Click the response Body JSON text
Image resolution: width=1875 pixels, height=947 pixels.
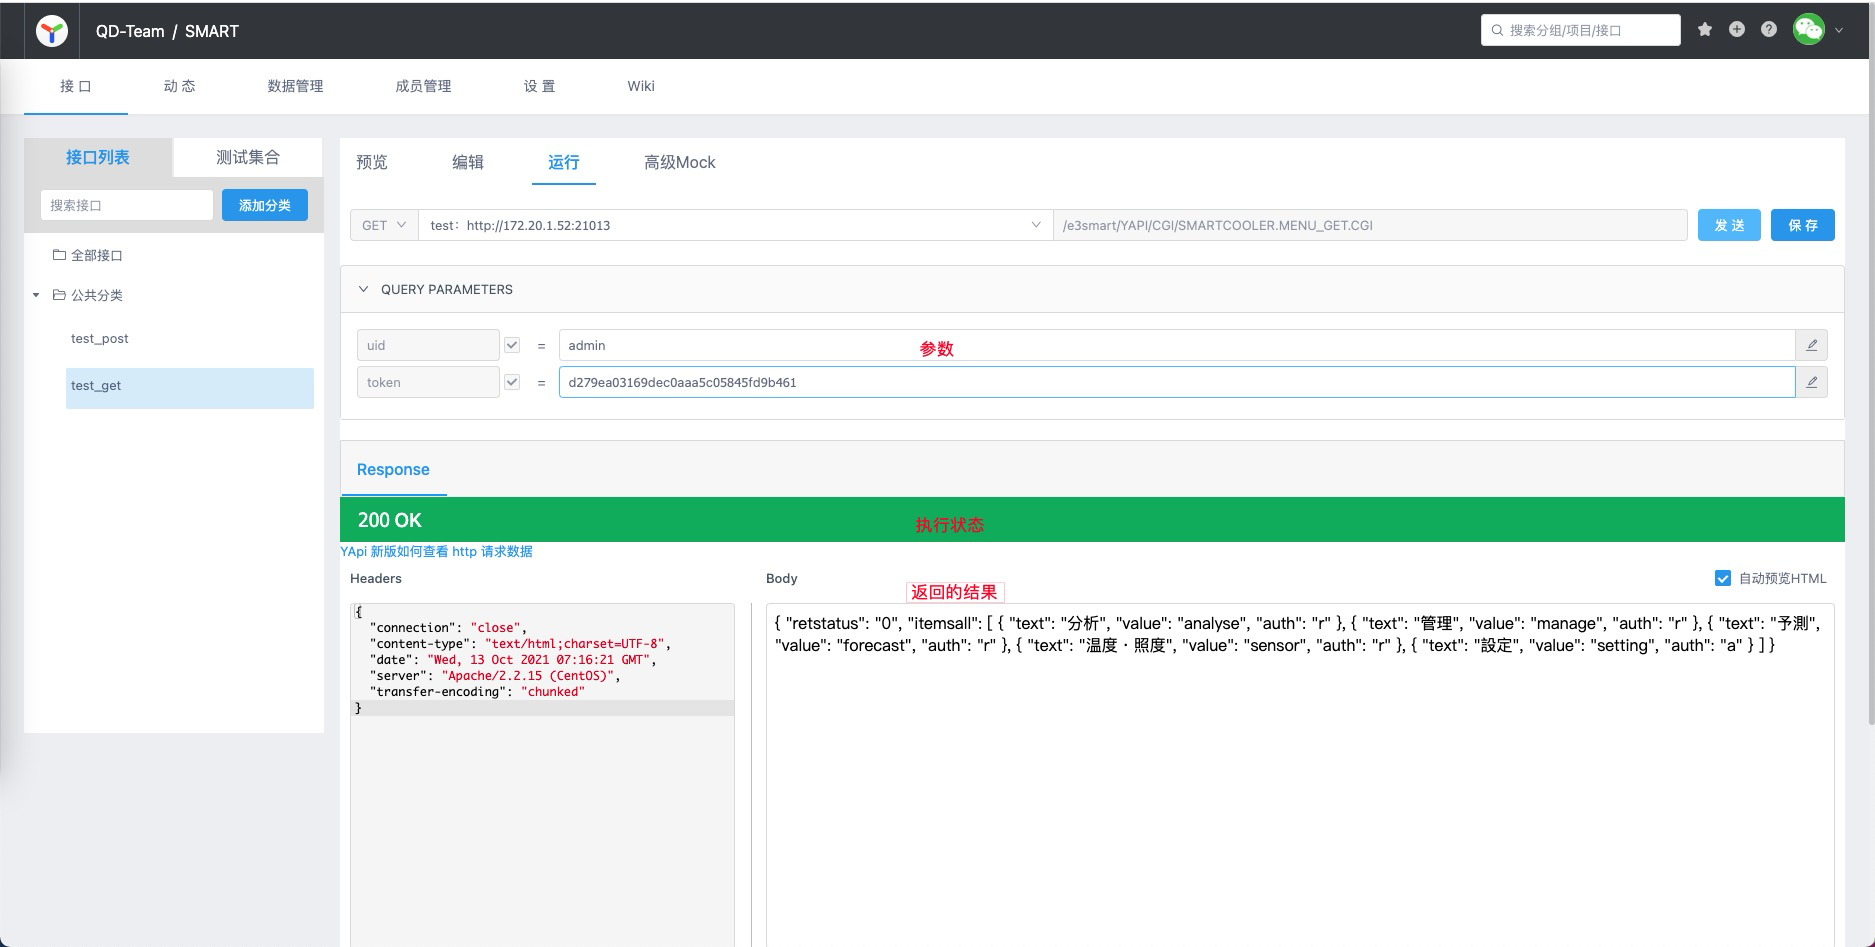(x=1298, y=634)
